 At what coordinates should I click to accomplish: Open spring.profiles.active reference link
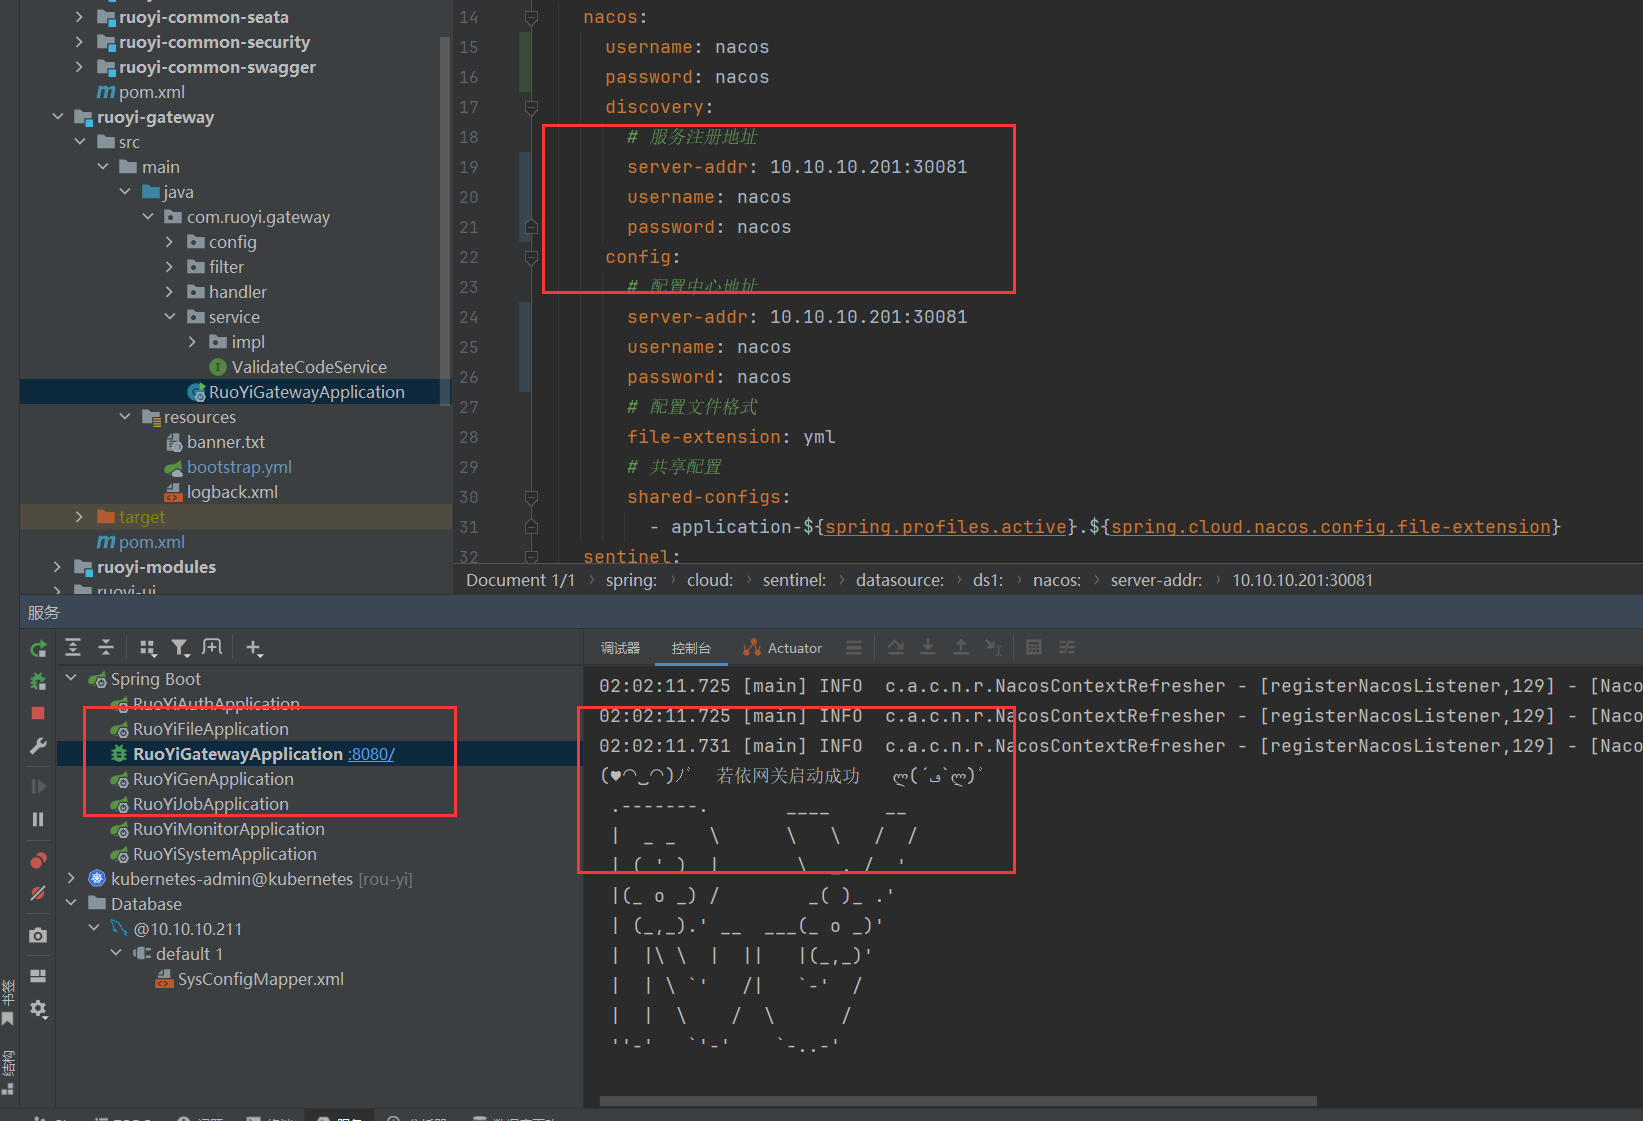[x=946, y=527]
